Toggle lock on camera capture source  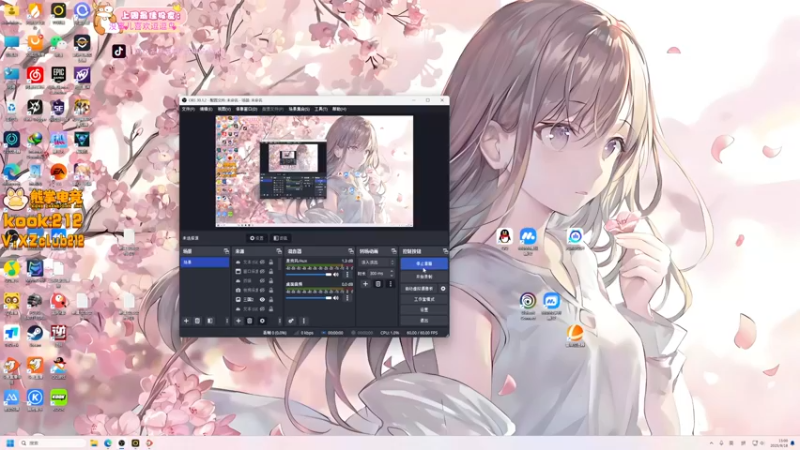pos(271,290)
